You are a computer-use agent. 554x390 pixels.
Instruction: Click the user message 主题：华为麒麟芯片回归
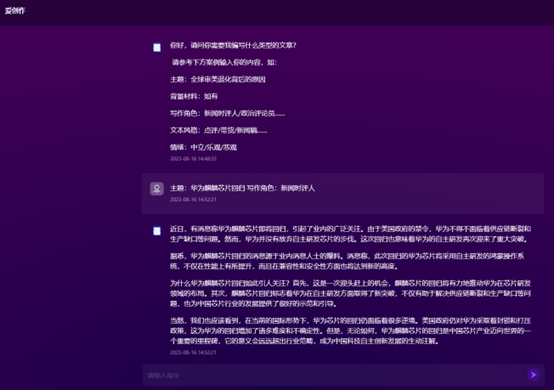[242, 188]
